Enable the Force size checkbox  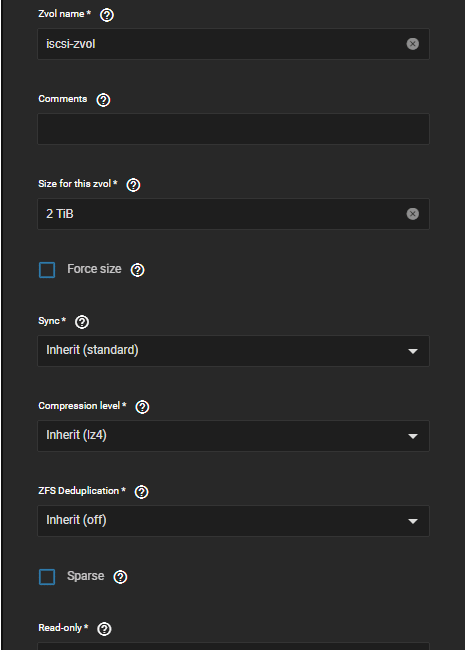coord(47,270)
